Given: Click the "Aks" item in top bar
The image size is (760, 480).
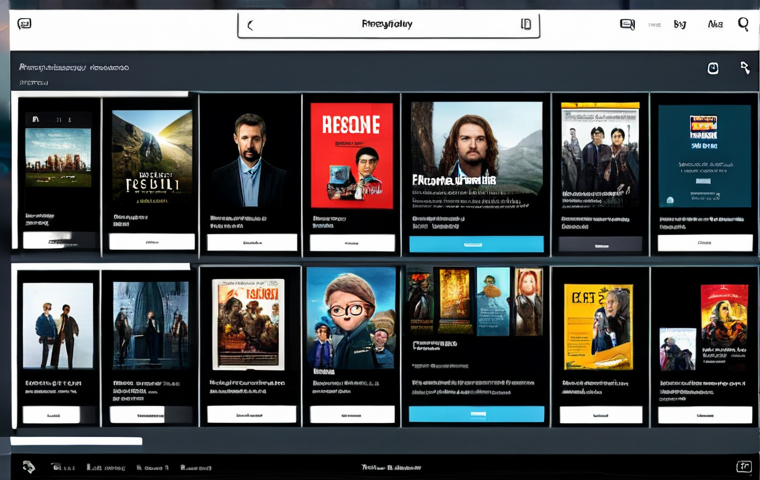Looking at the screenshot, I should [715, 24].
